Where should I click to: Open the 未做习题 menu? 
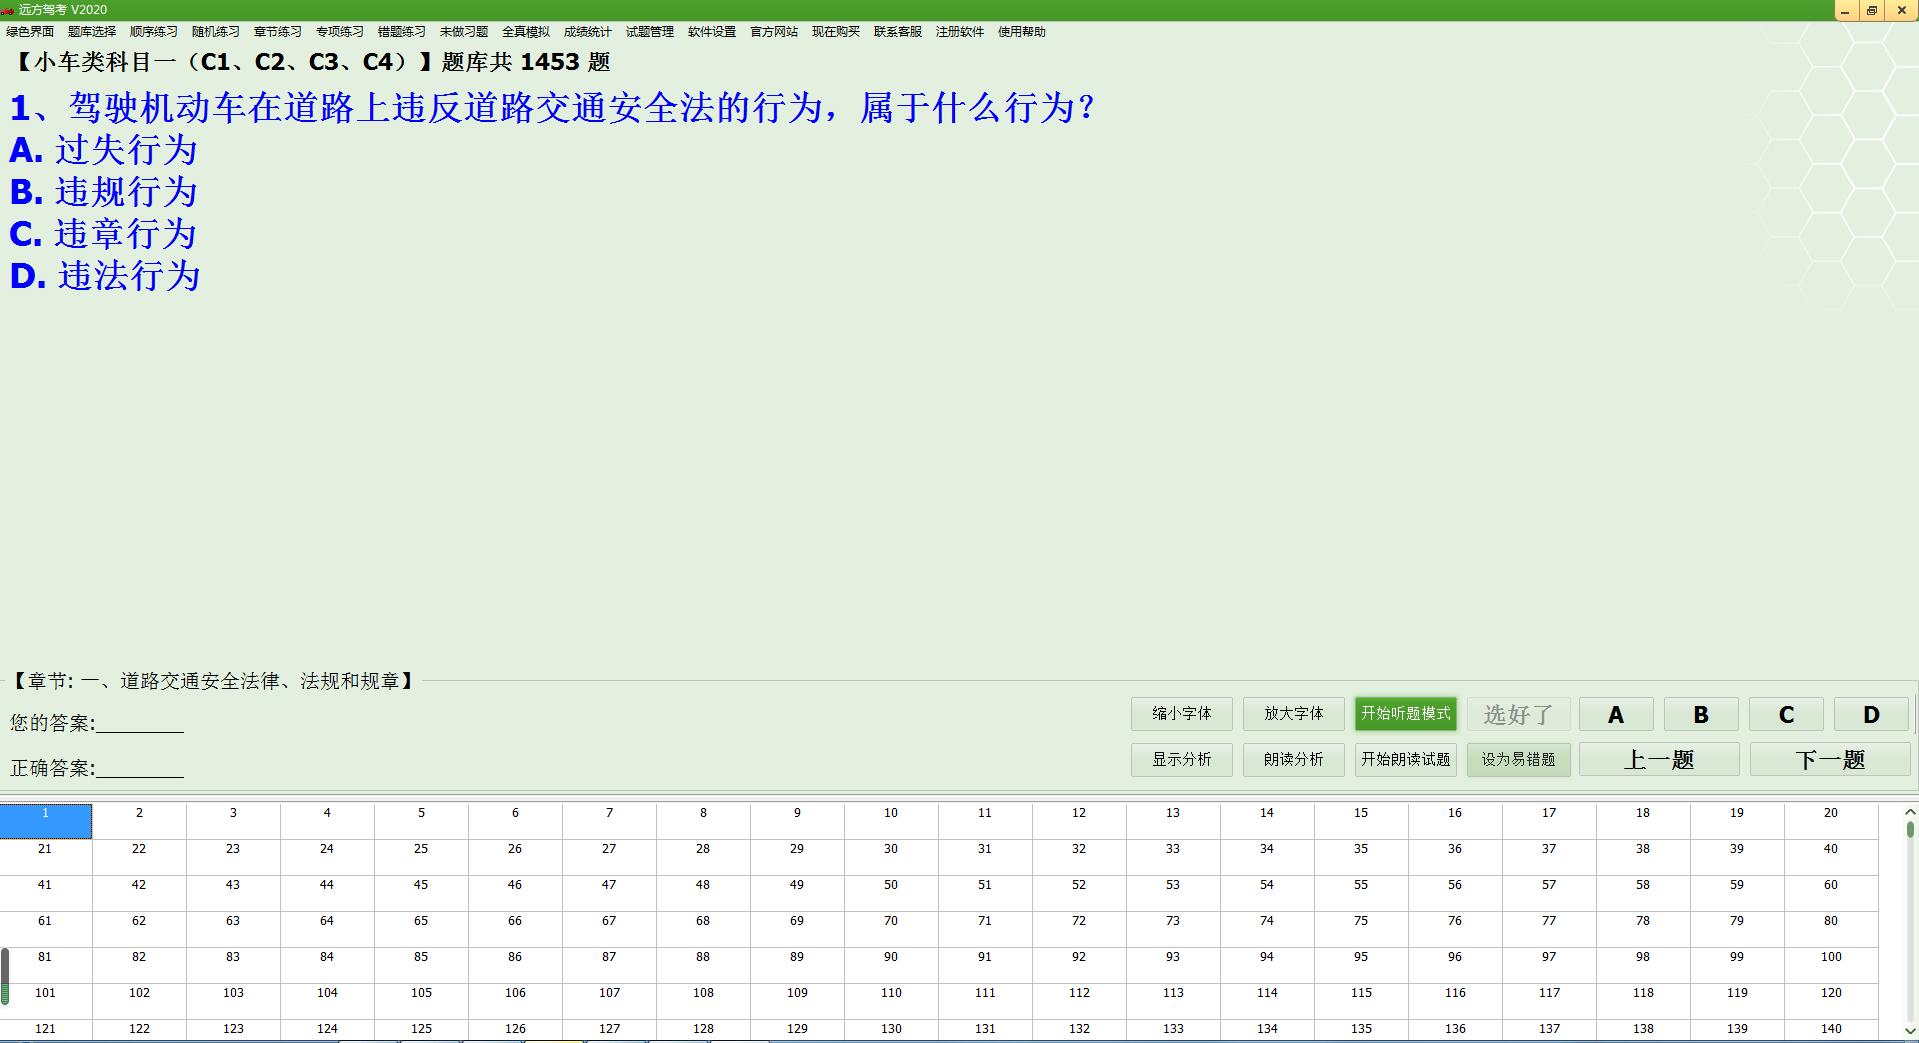[464, 32]
